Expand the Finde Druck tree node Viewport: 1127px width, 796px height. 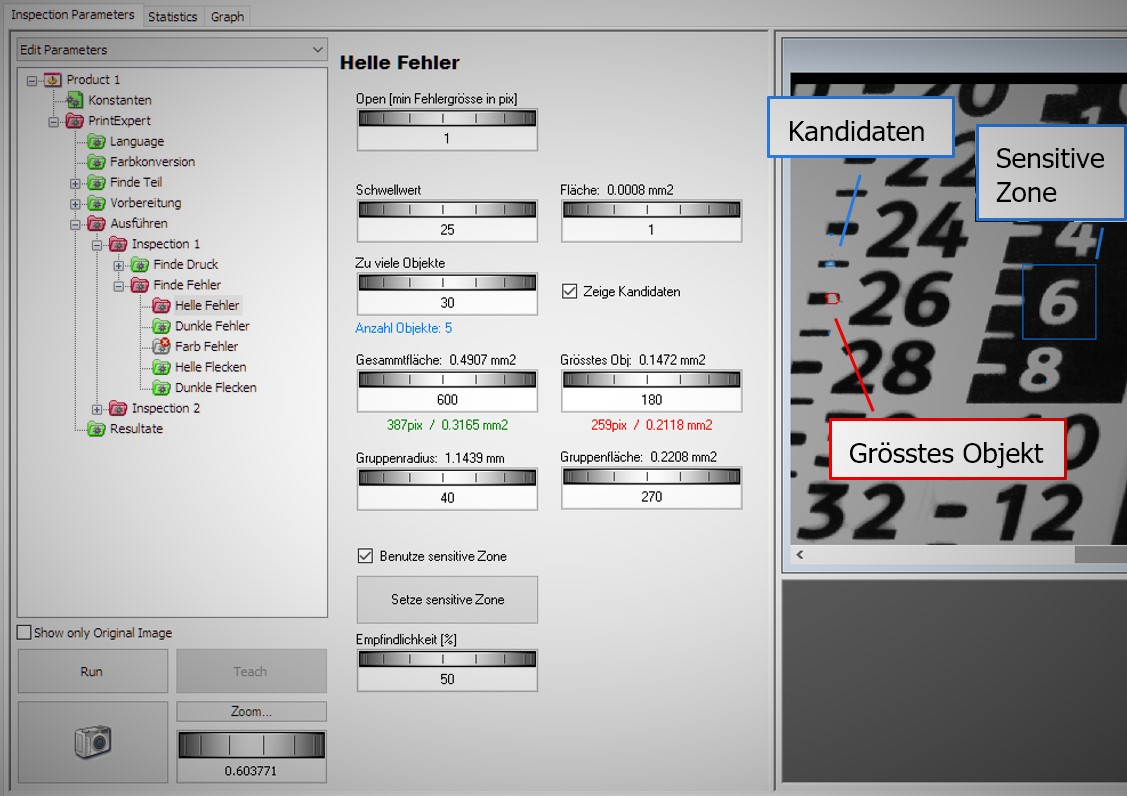pyautogui.click(x=119, y=265)
